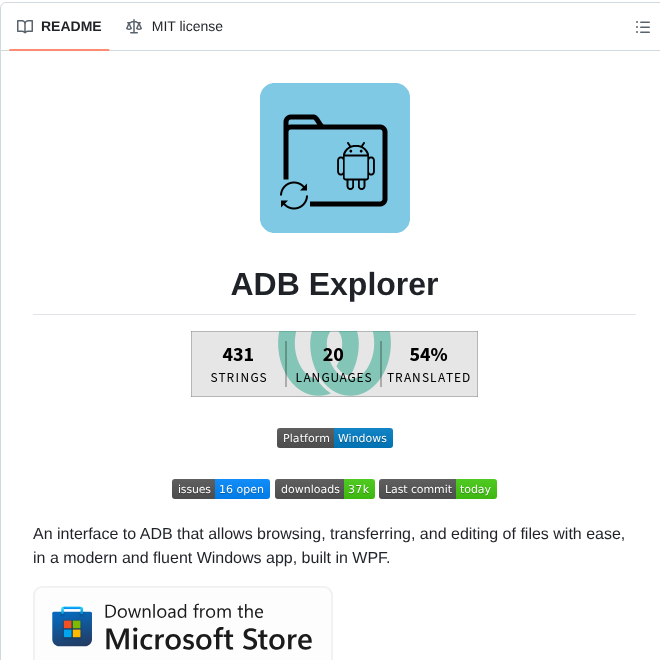Open the outline table of contents icon
Screen dimensions: 660x660
[642, 27]
